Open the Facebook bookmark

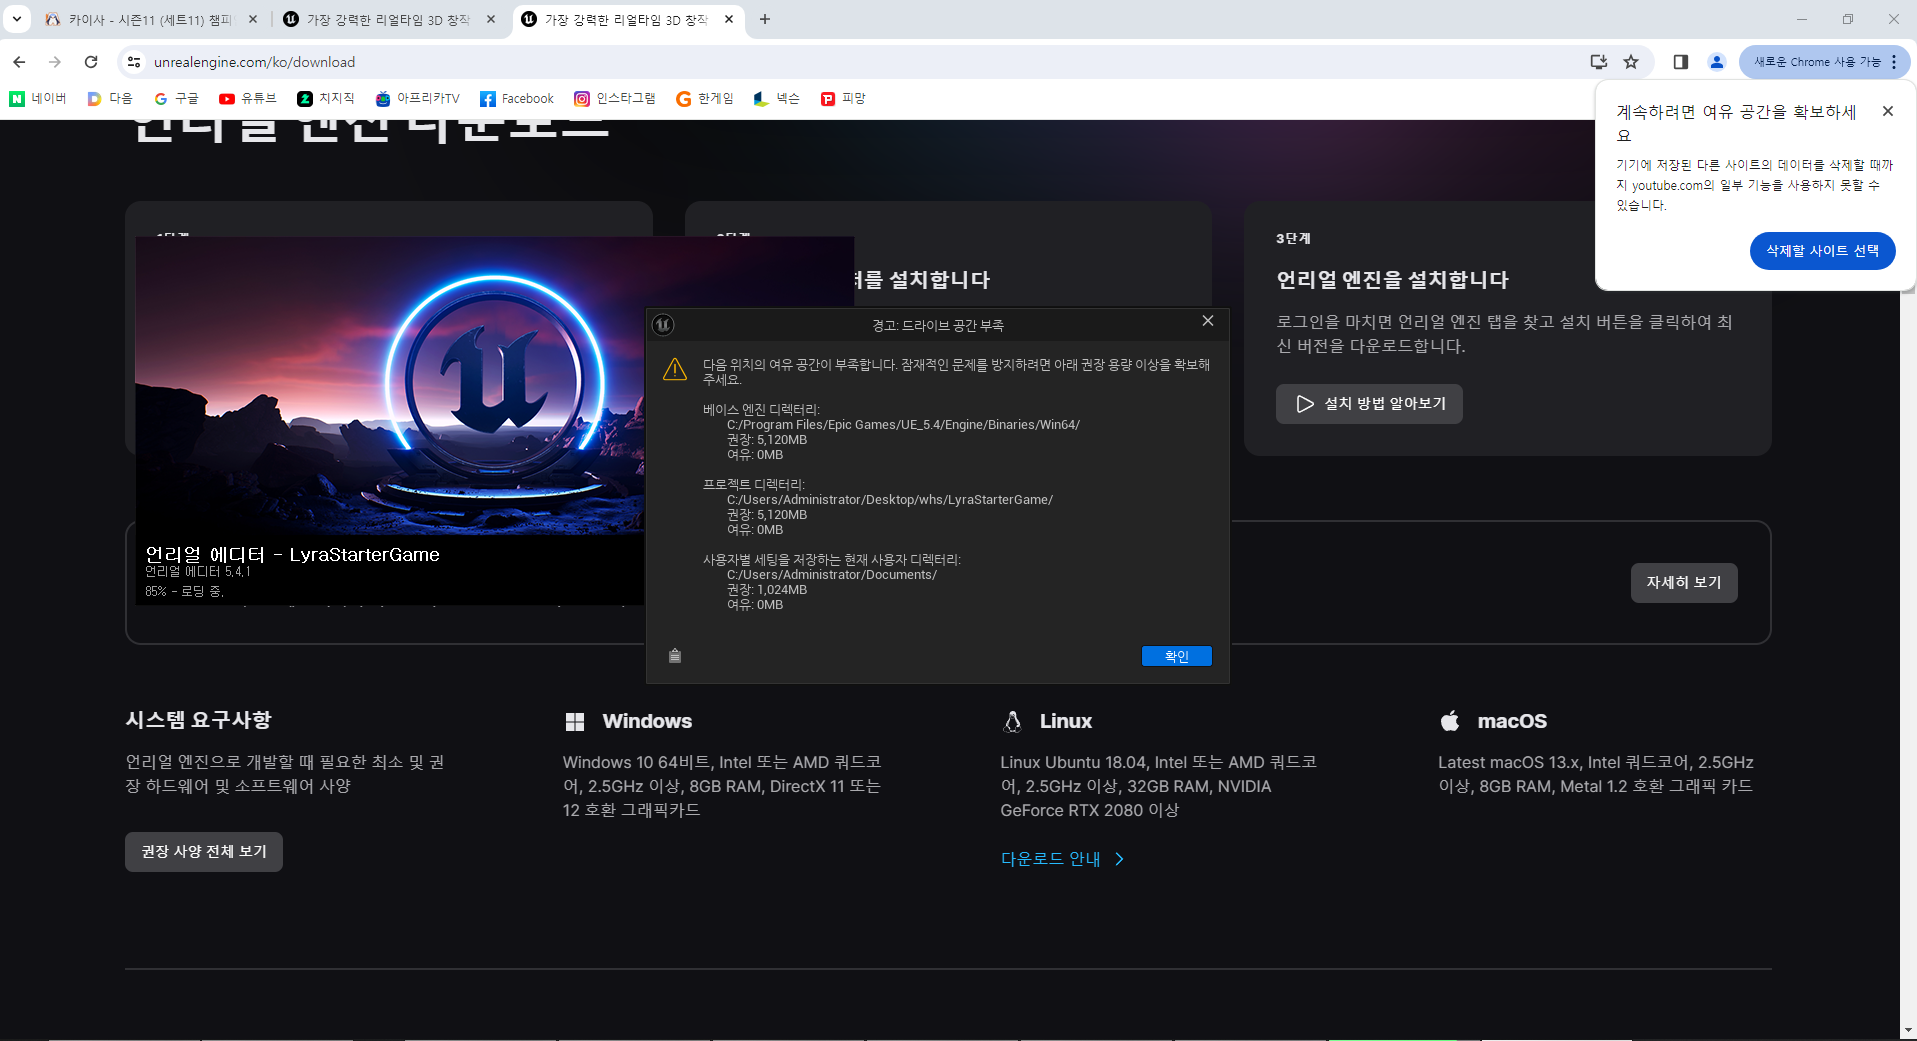click(x=517, y=98)
